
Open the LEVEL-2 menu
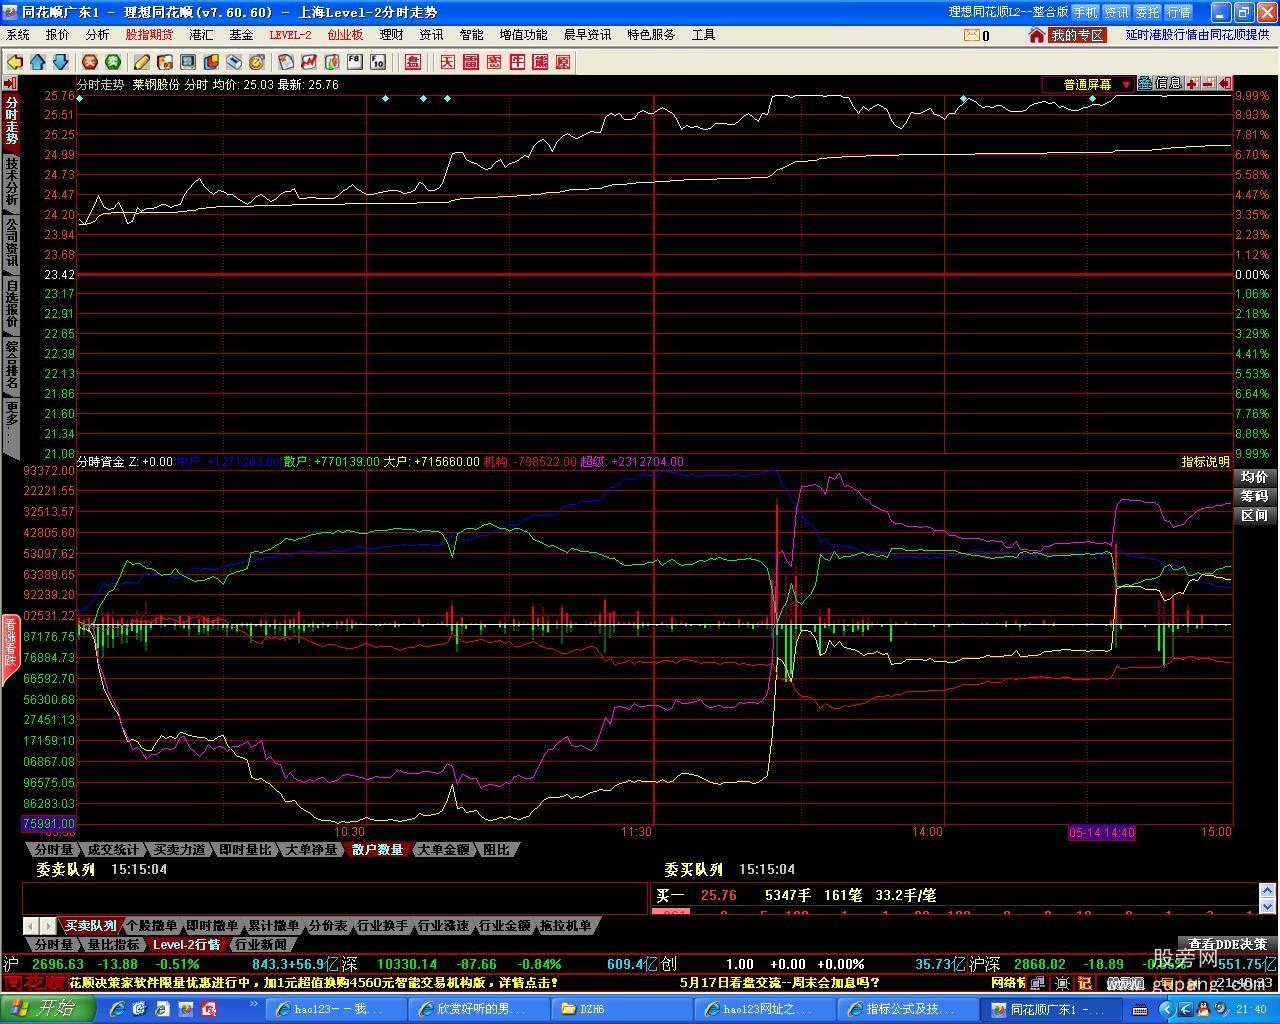[x=290, y=35]
